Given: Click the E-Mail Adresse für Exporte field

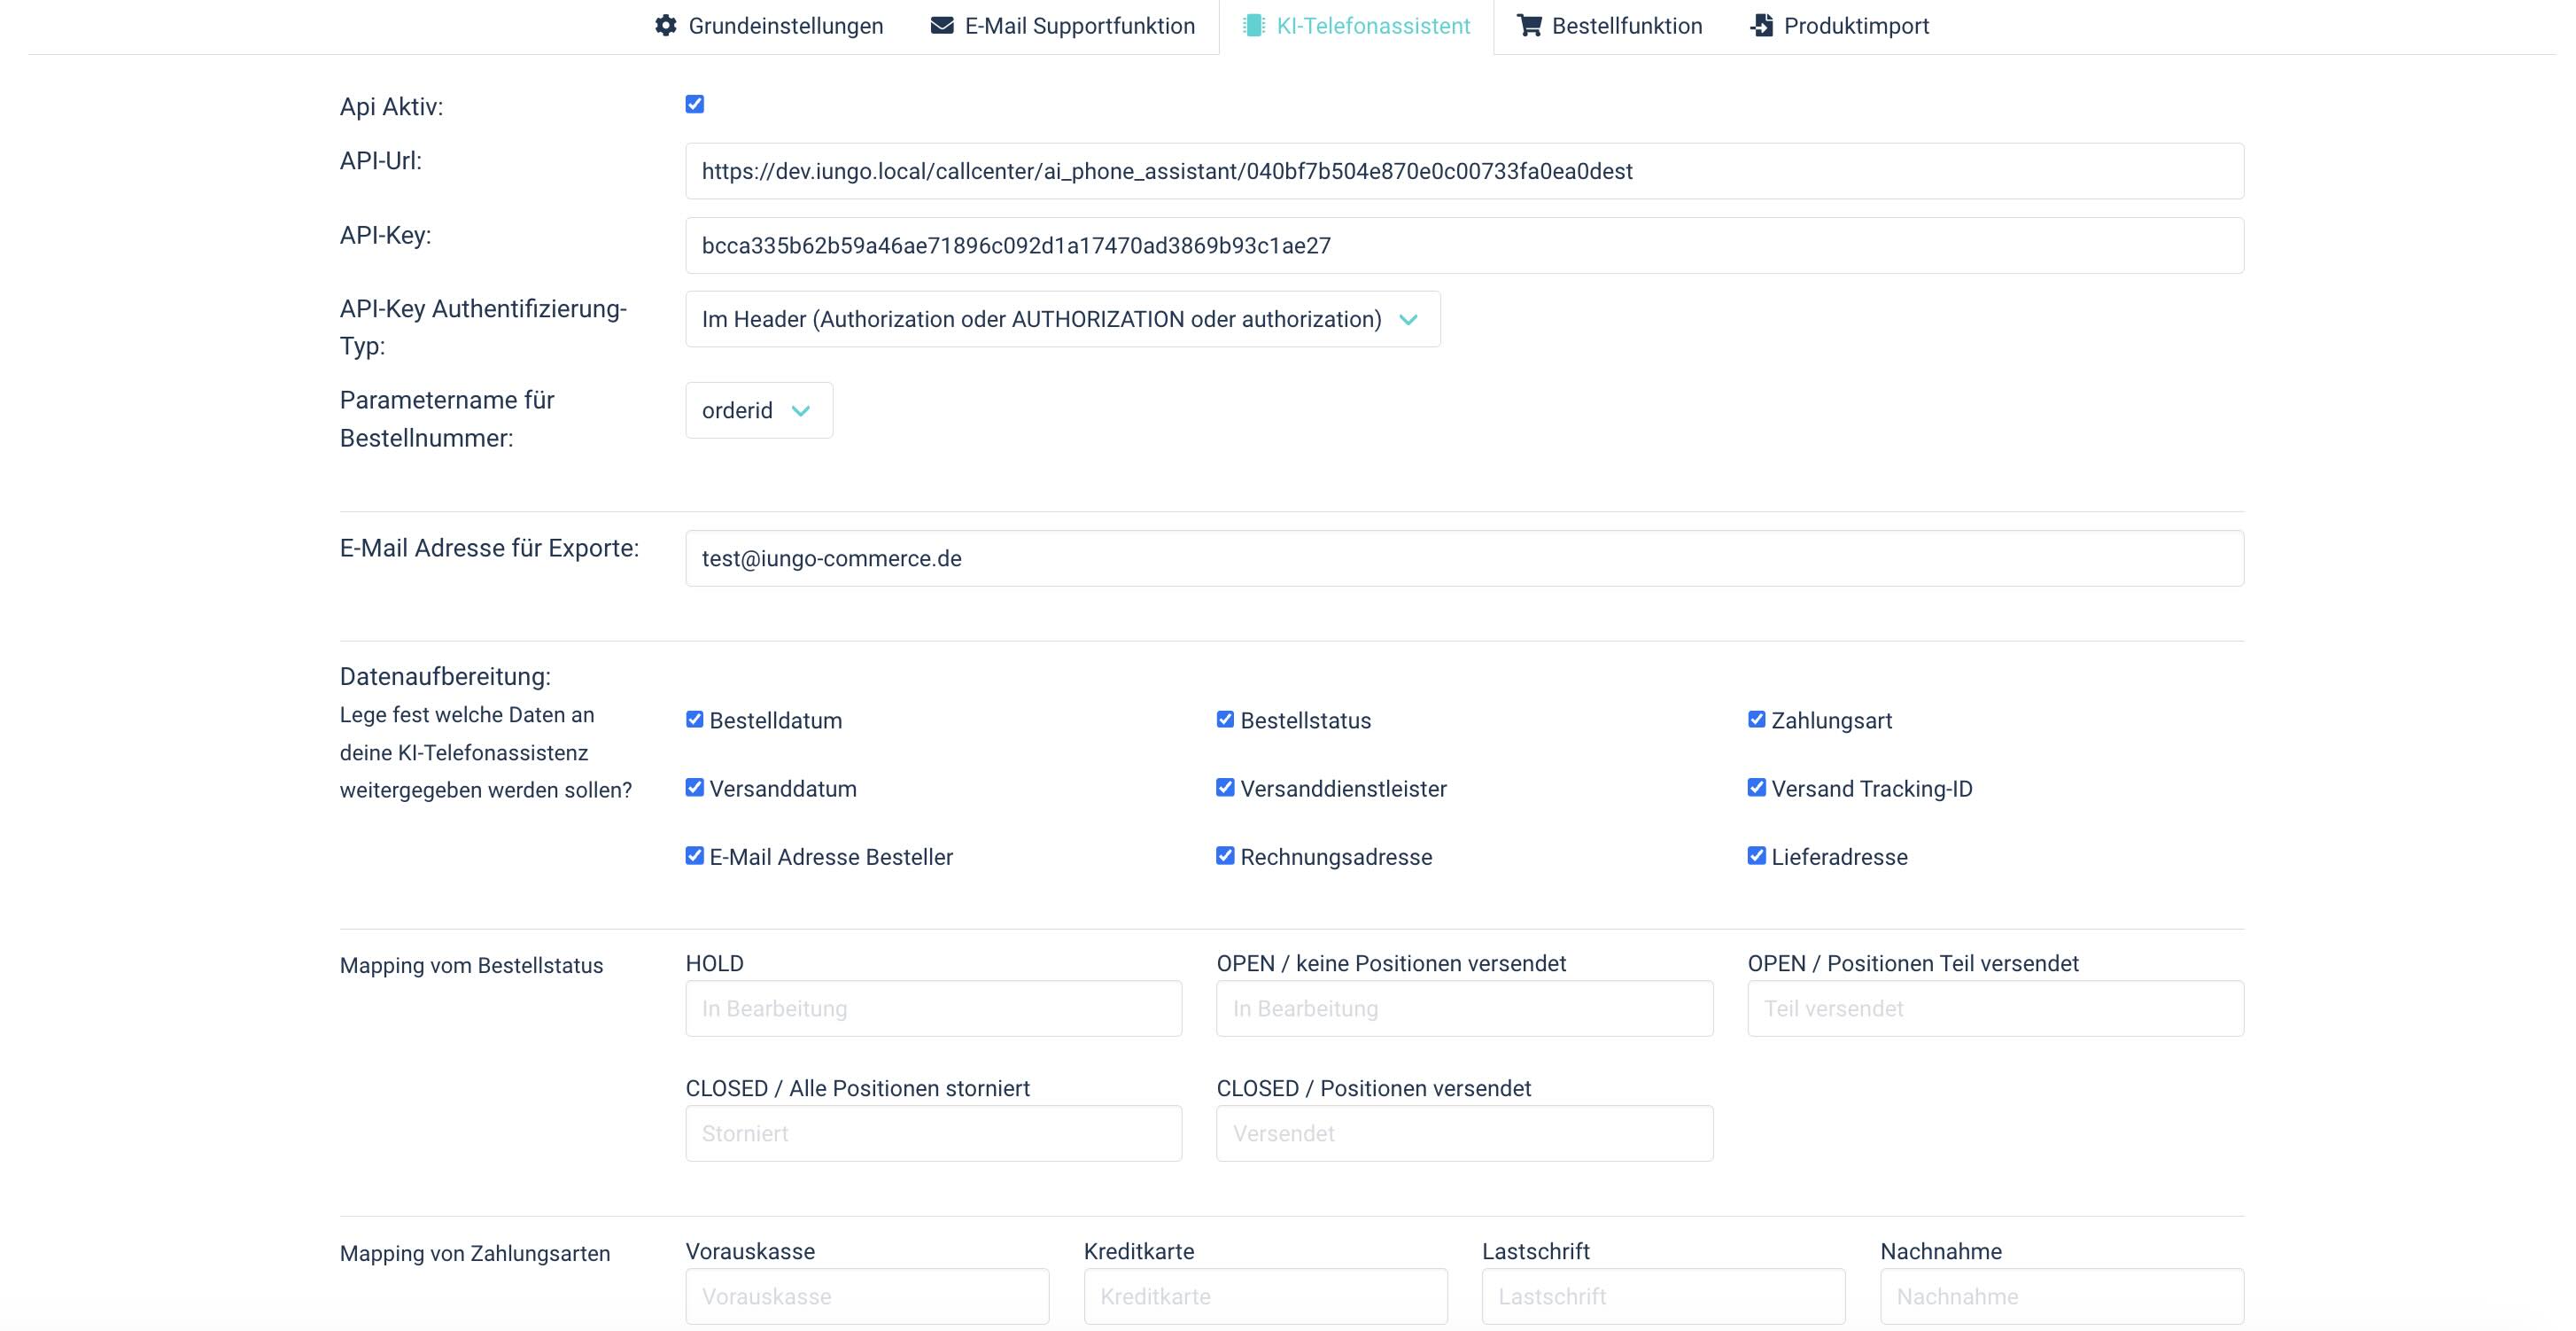Looking at the screenshot, I should pyautogui.click(x=1464, y=559).
